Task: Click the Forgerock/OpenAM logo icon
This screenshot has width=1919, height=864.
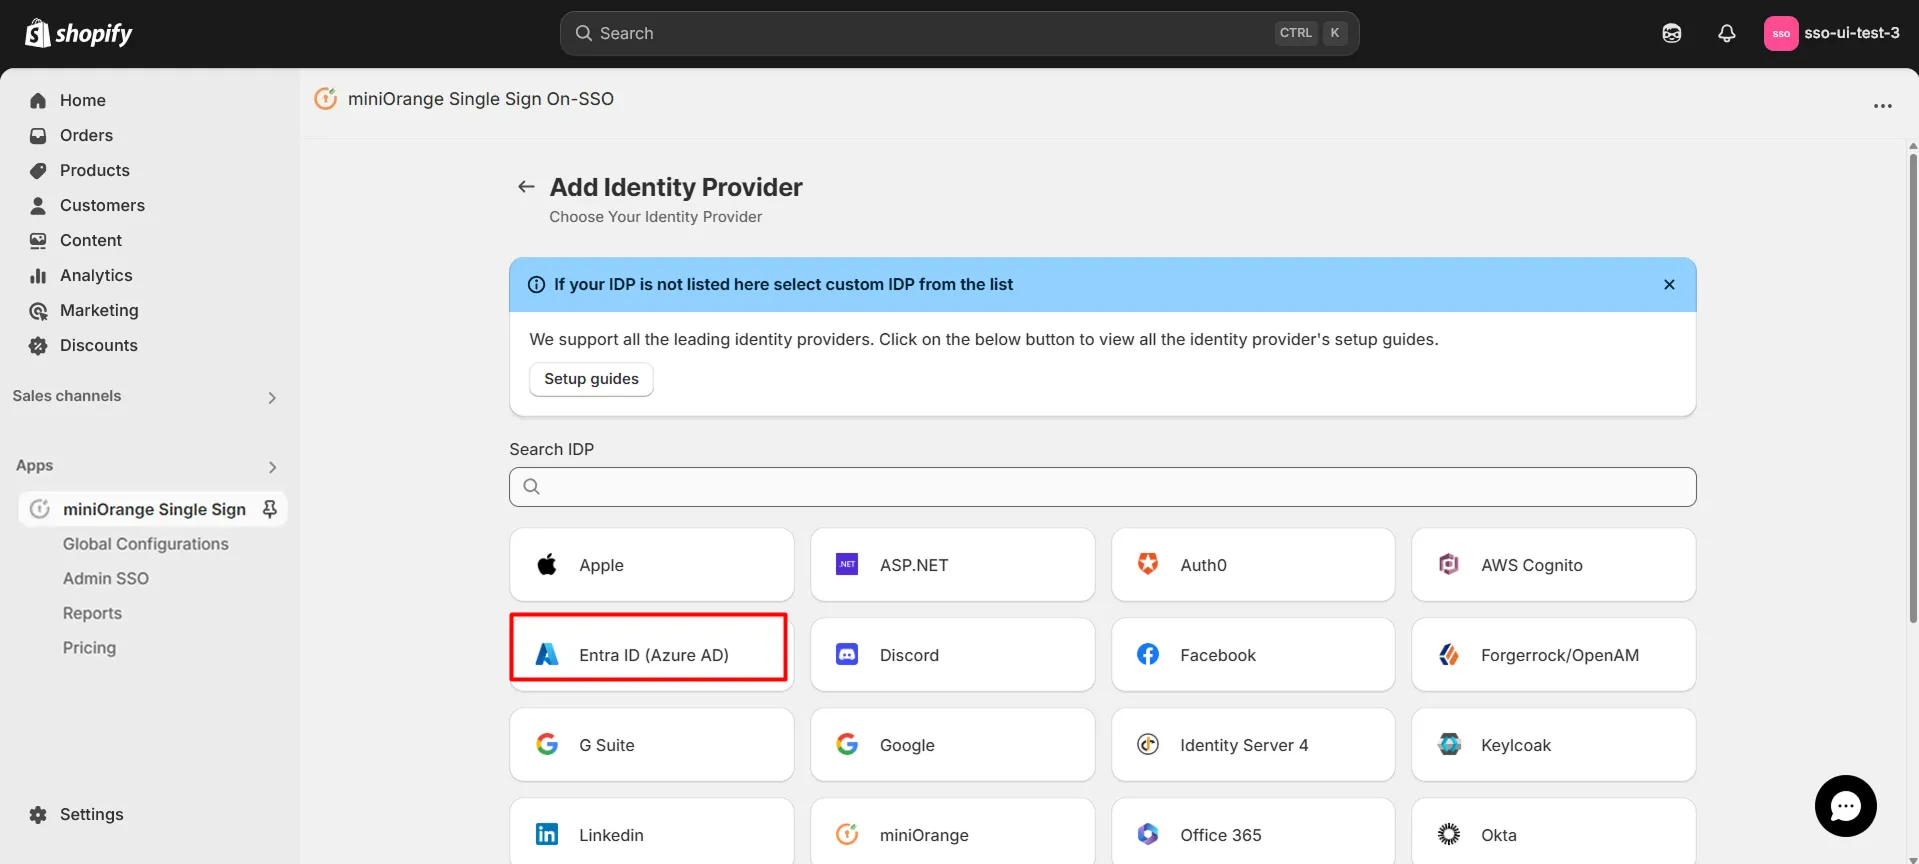Action: tap(1448, 654)
